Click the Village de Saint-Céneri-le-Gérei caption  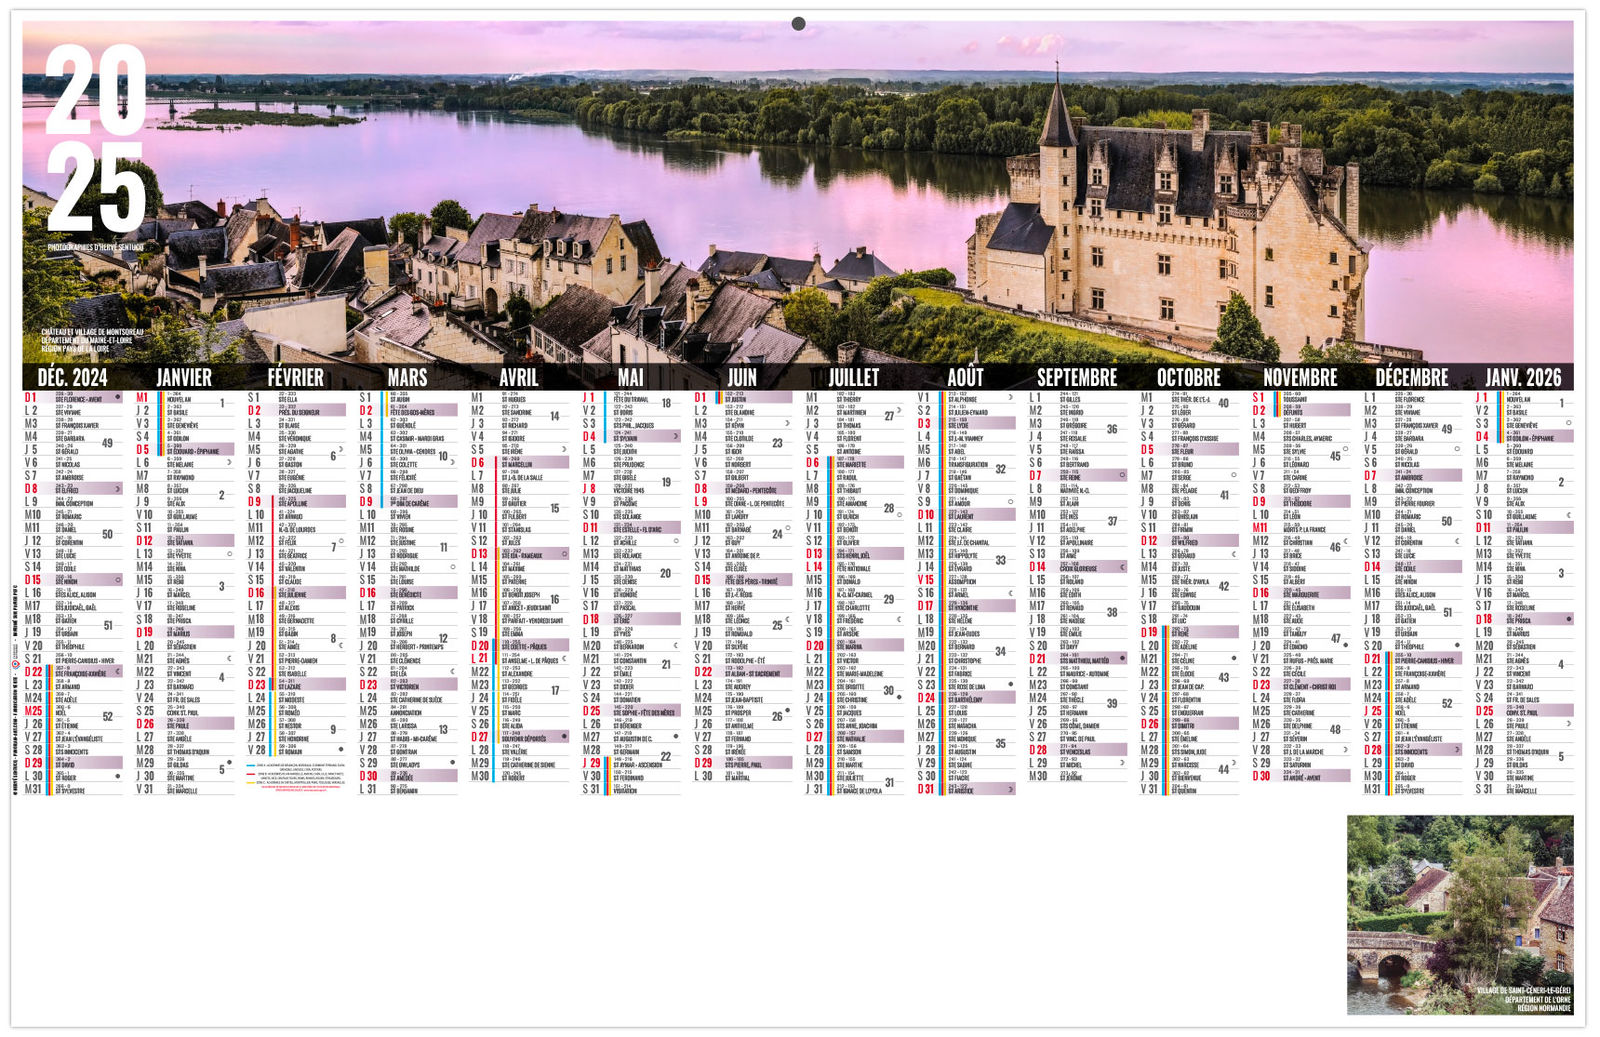point(1523,999)
